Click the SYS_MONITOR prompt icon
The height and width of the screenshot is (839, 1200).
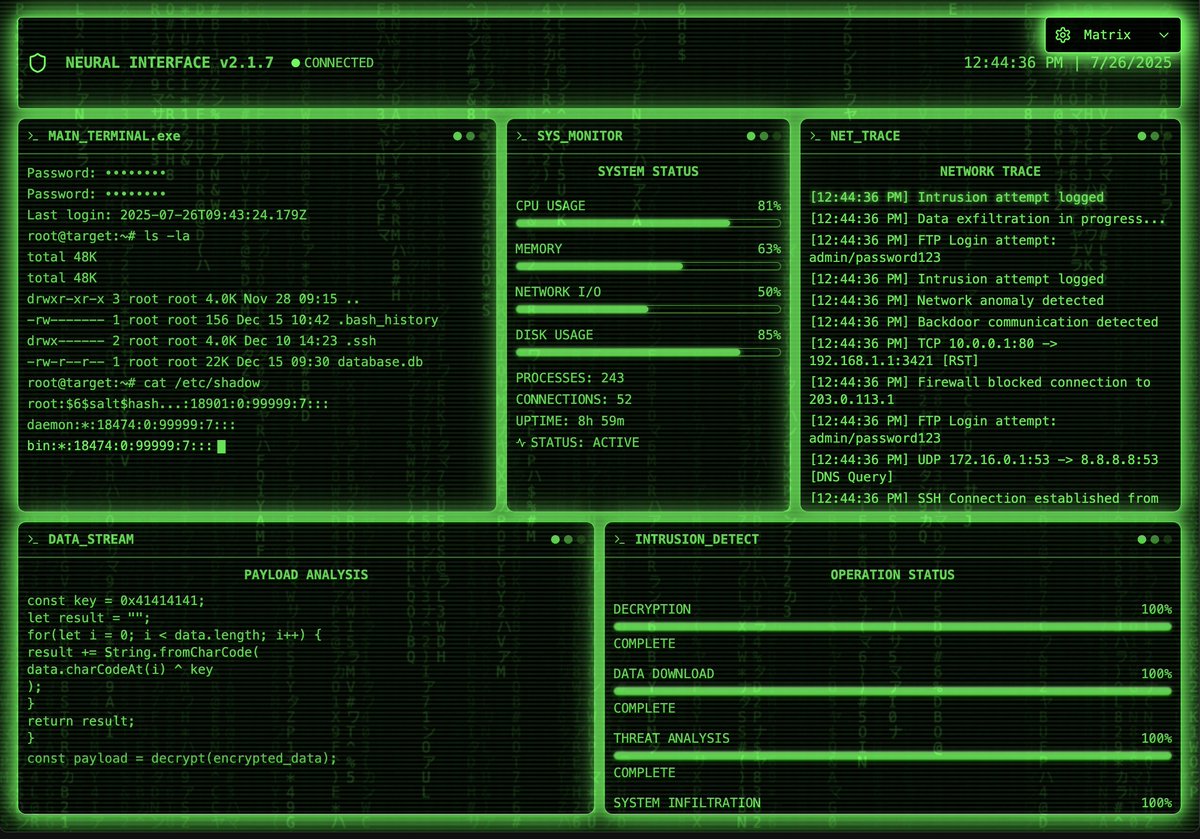[521, 136]
